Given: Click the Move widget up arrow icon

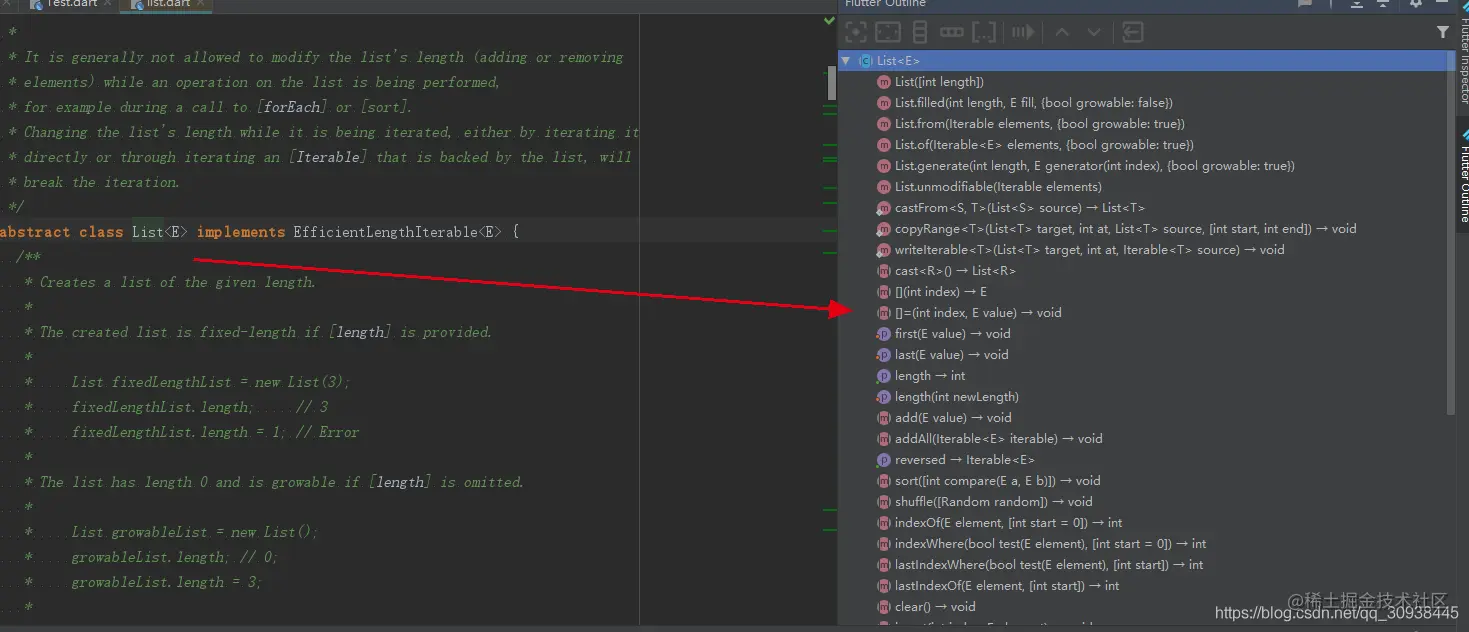Looking at the screenshot, I should (1062, 32).
